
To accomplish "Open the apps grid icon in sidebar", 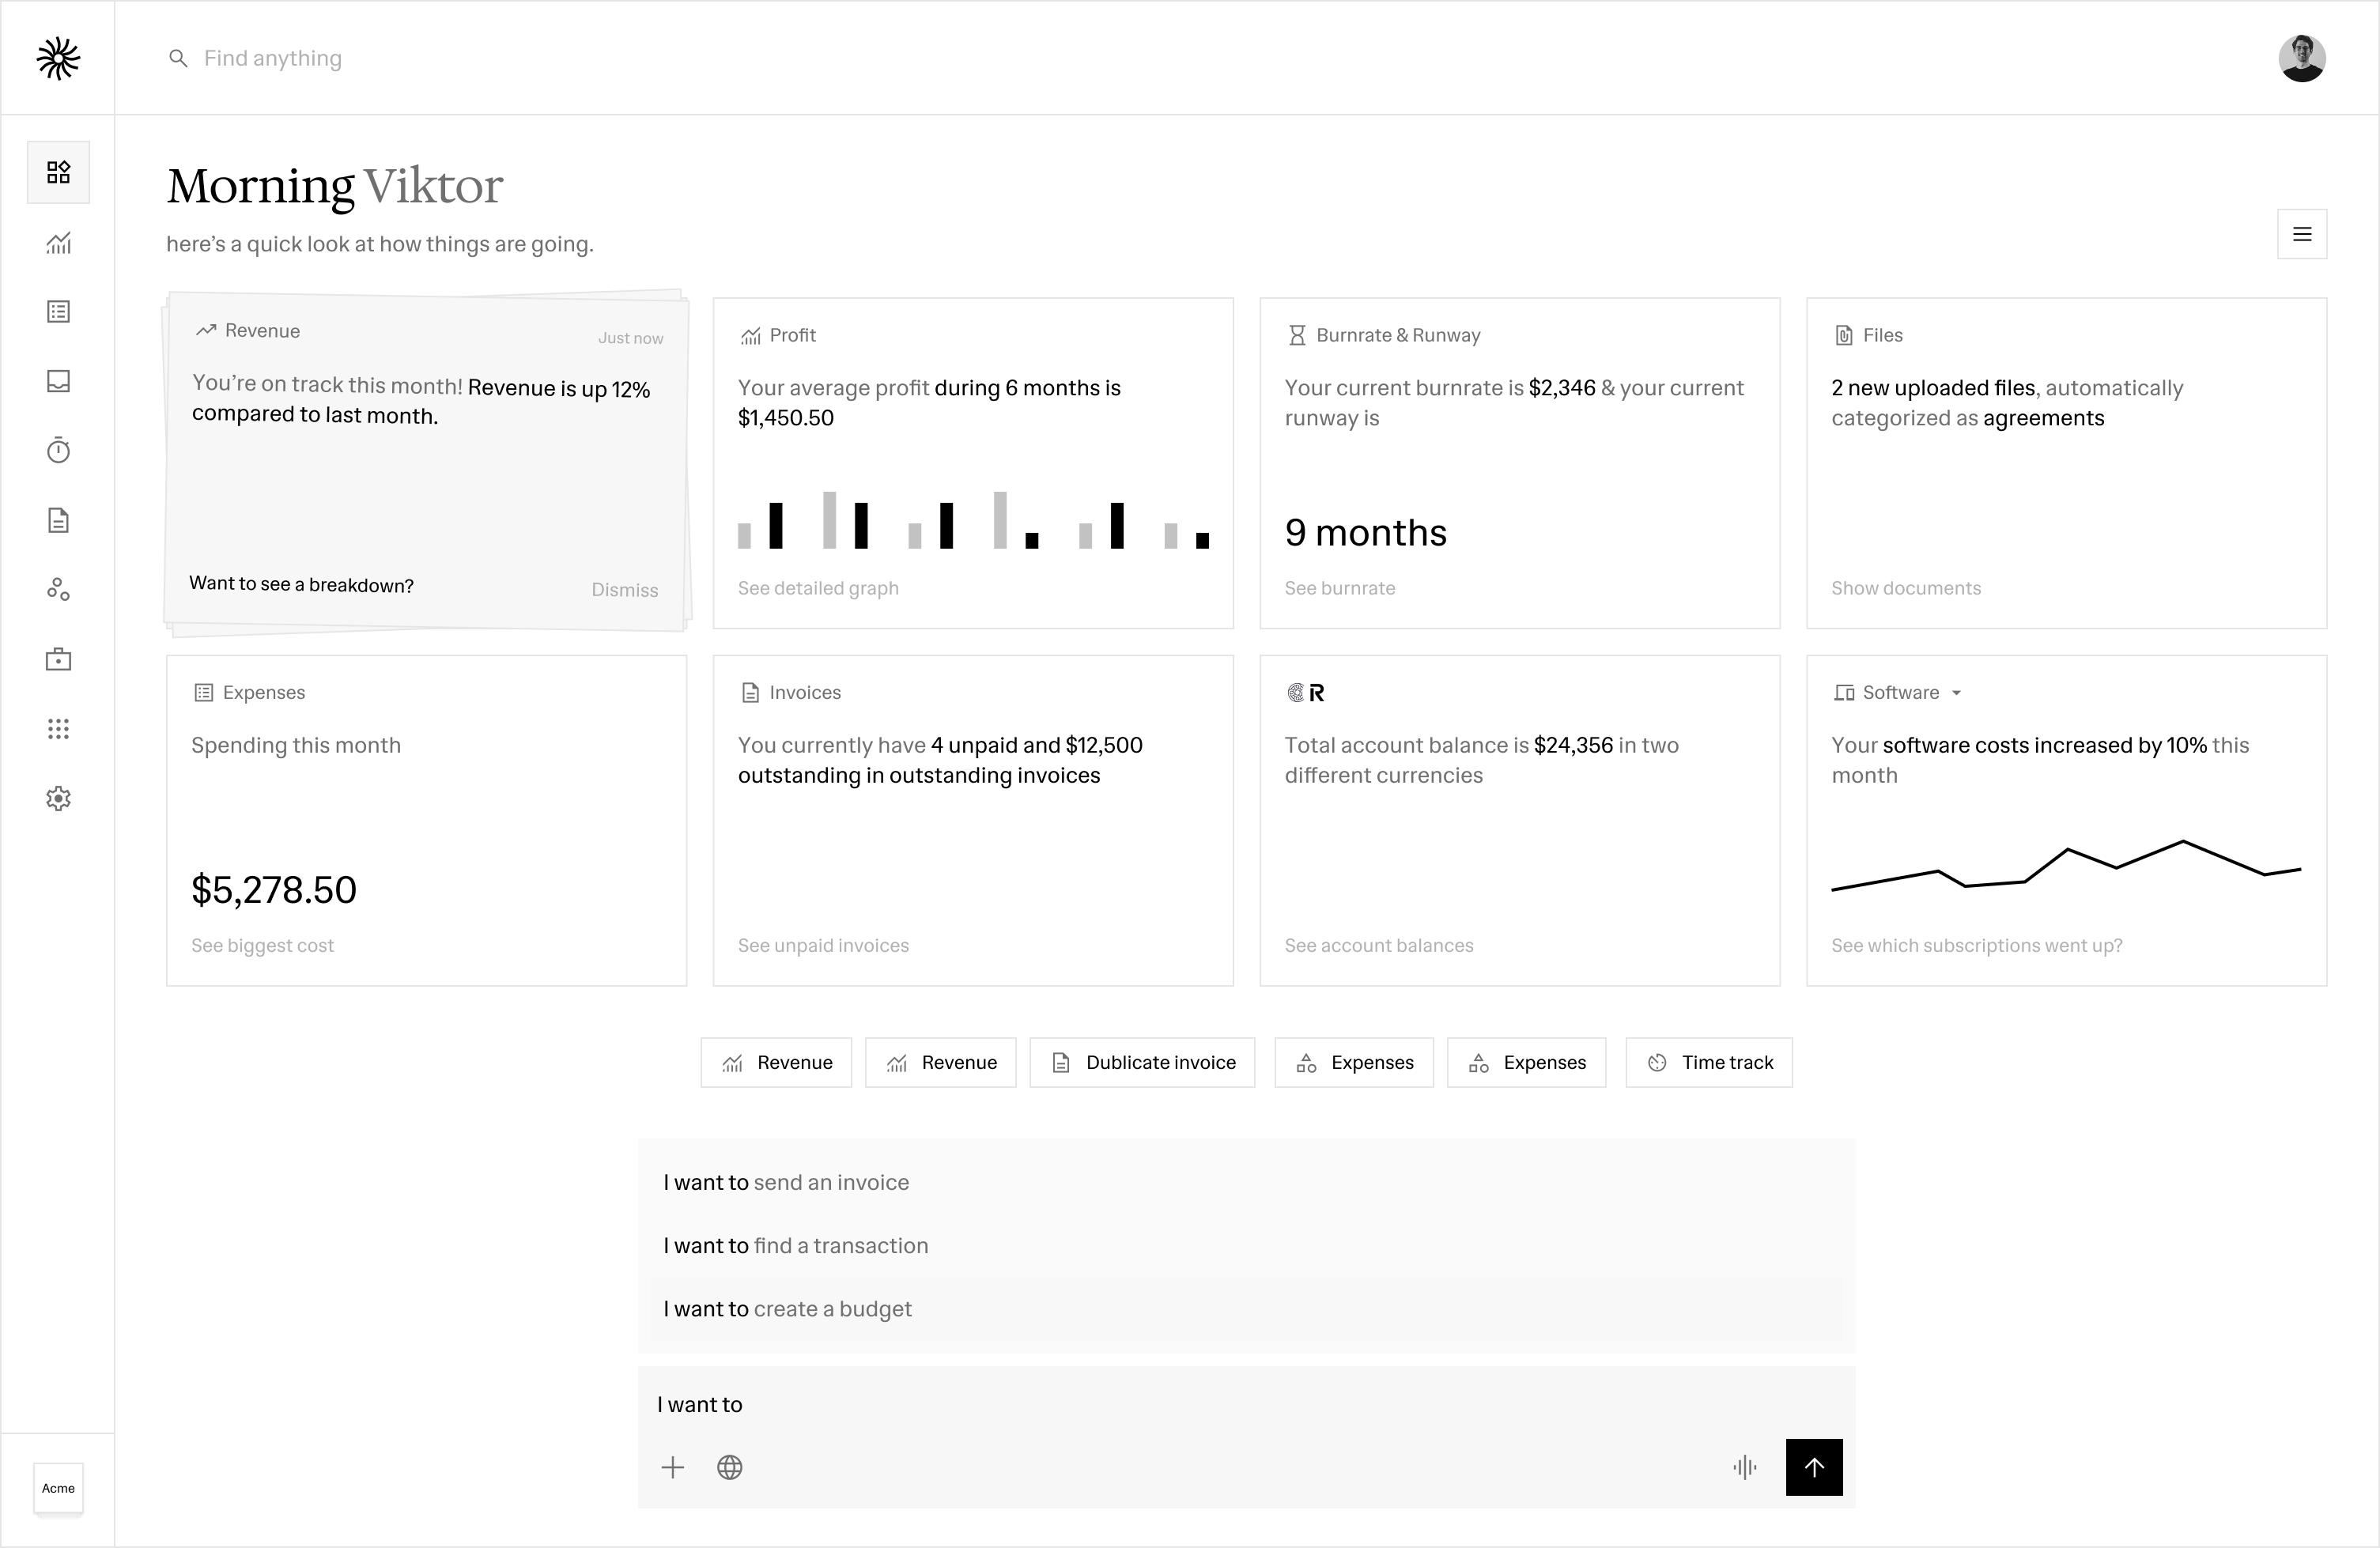I will pos(58,728).
